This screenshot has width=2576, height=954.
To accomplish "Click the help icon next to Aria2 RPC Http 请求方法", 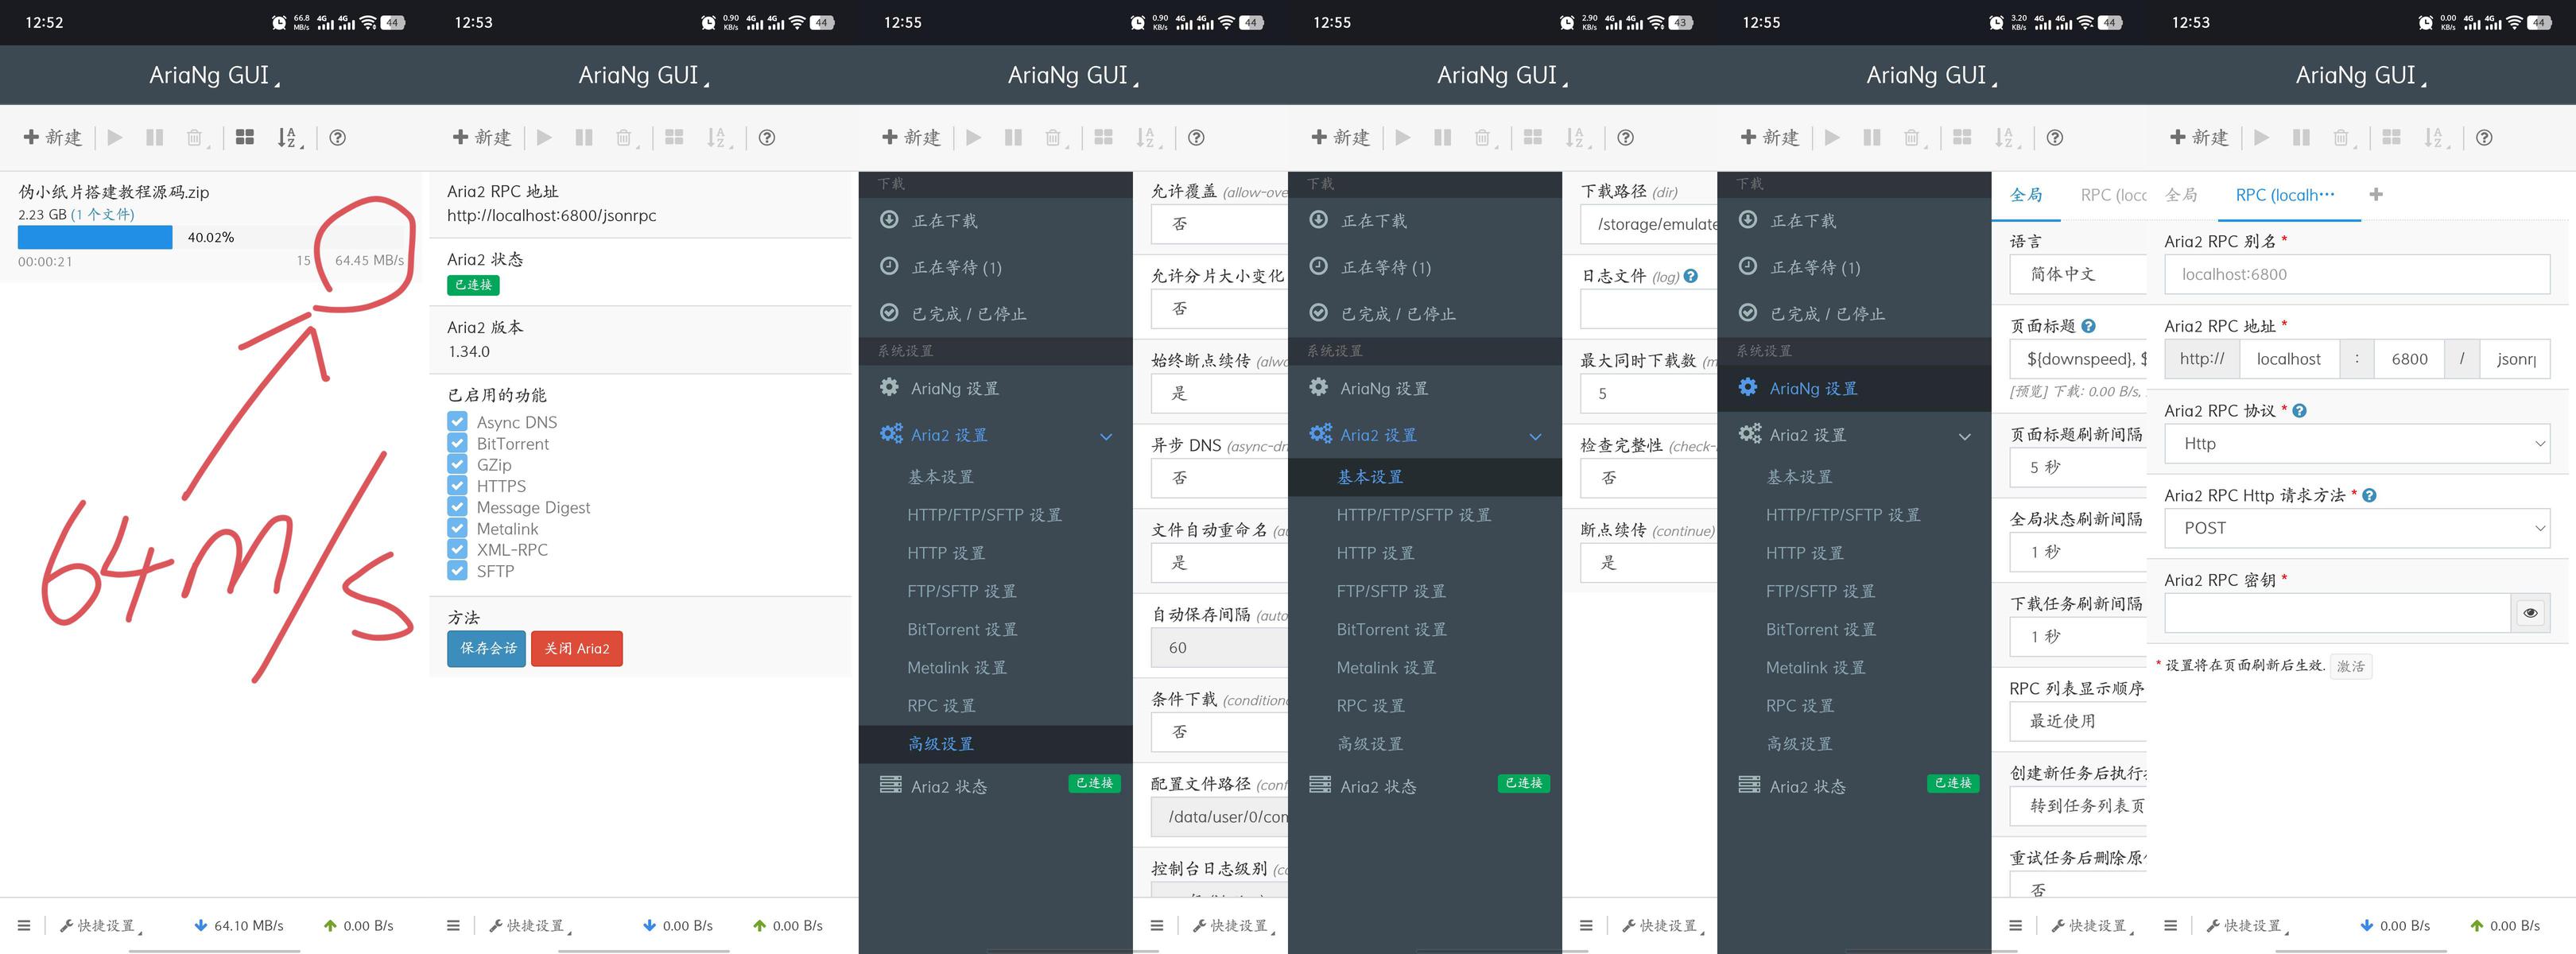I will tap(2370, 495).
